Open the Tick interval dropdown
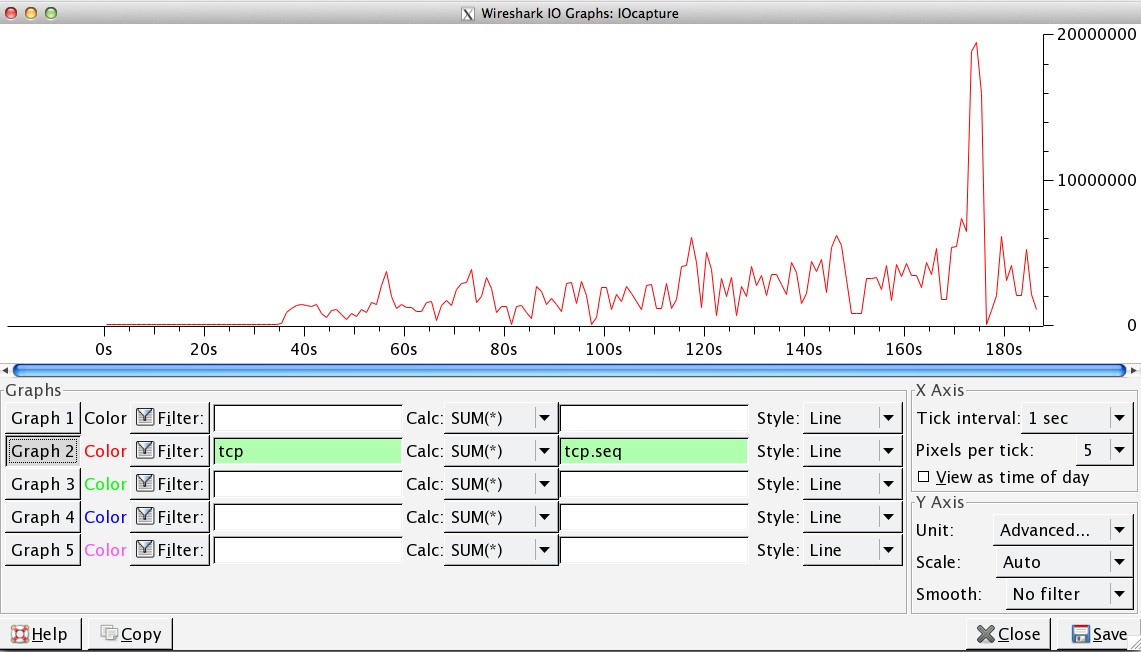Viewport: 1141px width, 652px height. click(x=1077, y=418)
